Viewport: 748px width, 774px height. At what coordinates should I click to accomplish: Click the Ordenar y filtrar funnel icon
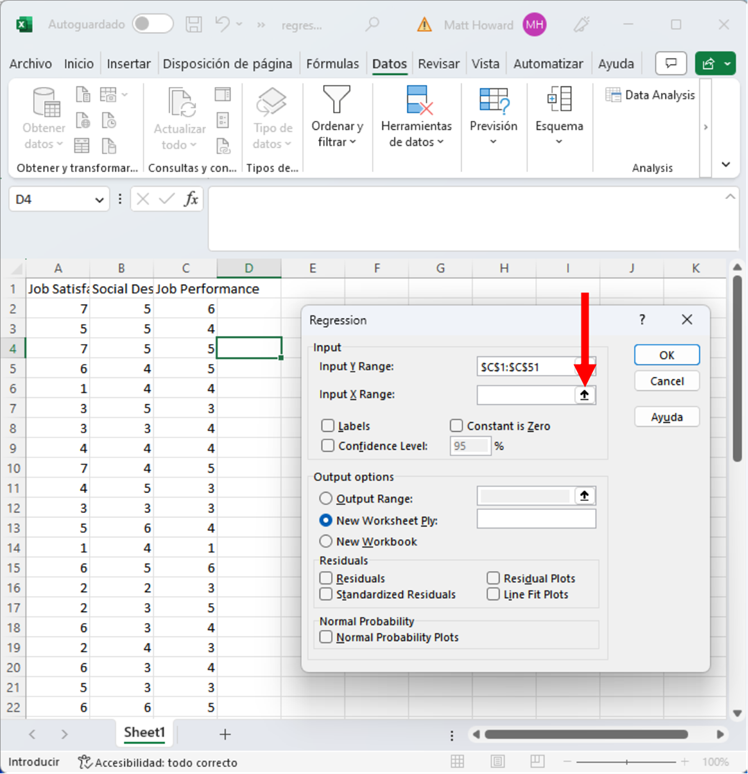[337, 100]
